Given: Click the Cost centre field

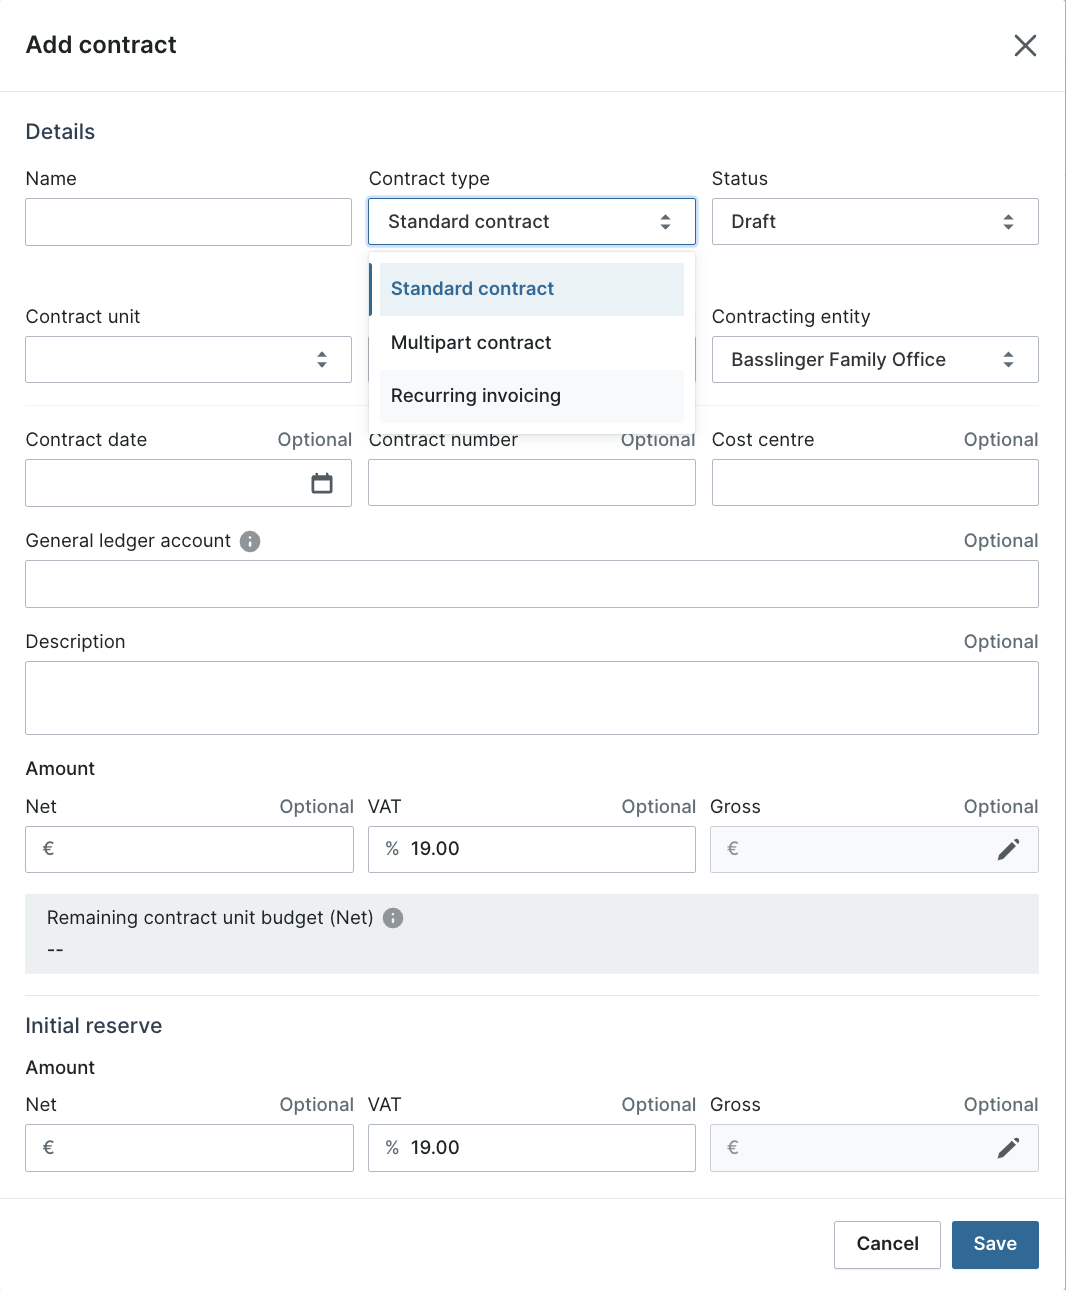Looking at the screenshot, I should 875,483.
